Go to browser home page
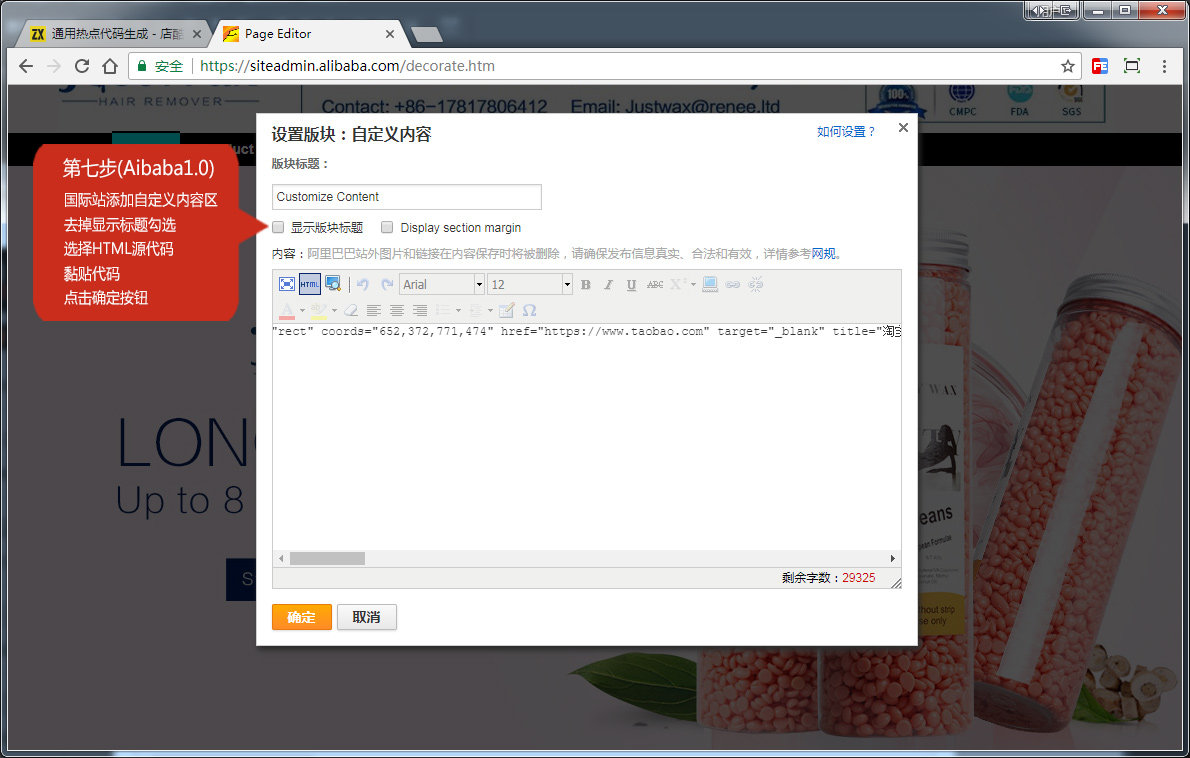Image resolution: width=1190 pixels, height=758 pixels. (110, 66)
